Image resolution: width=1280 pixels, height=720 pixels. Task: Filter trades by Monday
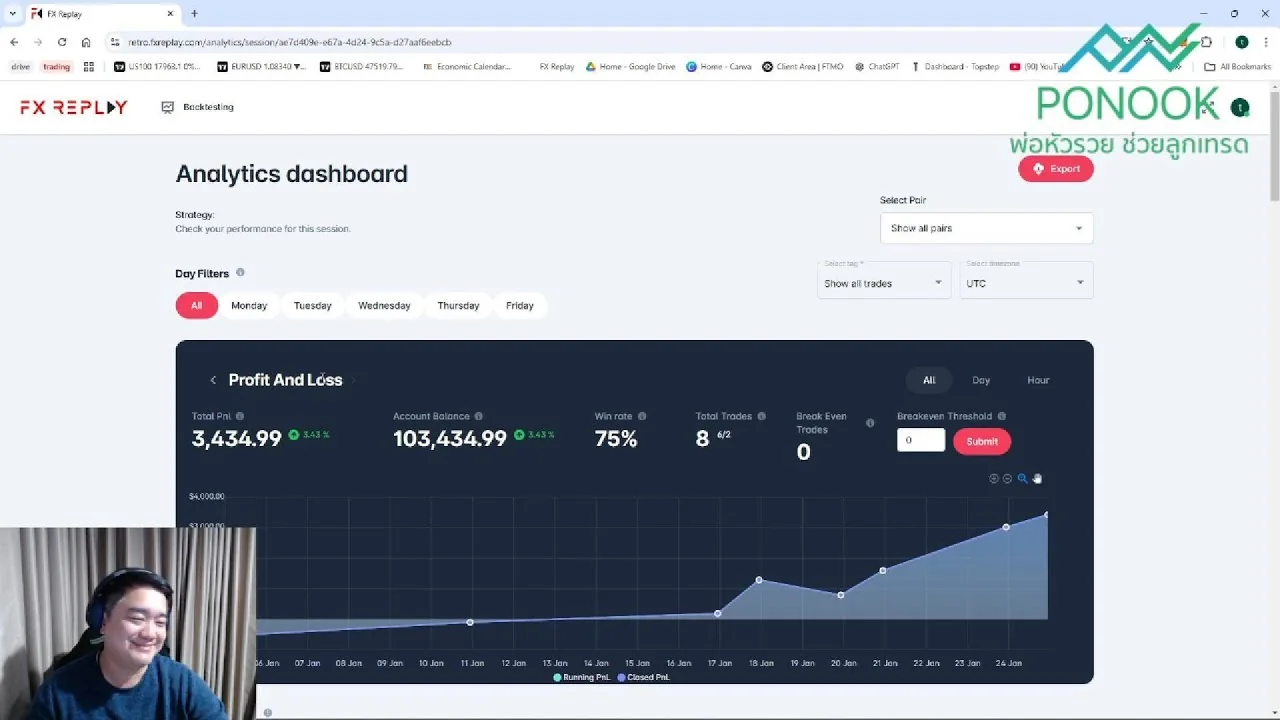point(249,305)
